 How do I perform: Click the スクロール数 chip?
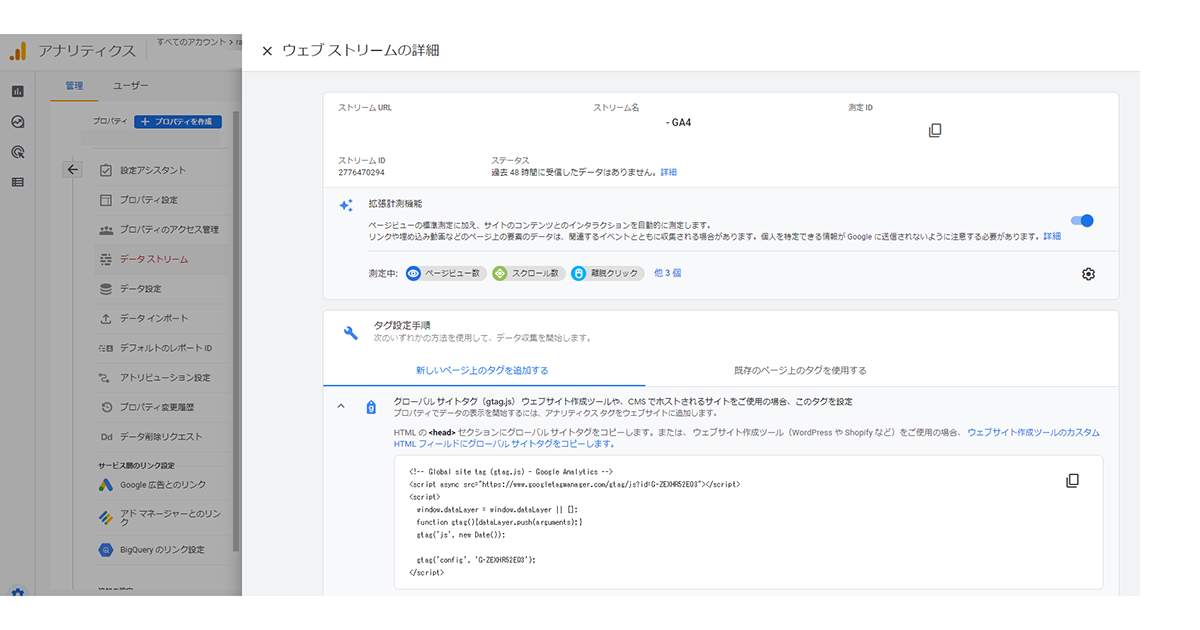pos(529,273)
